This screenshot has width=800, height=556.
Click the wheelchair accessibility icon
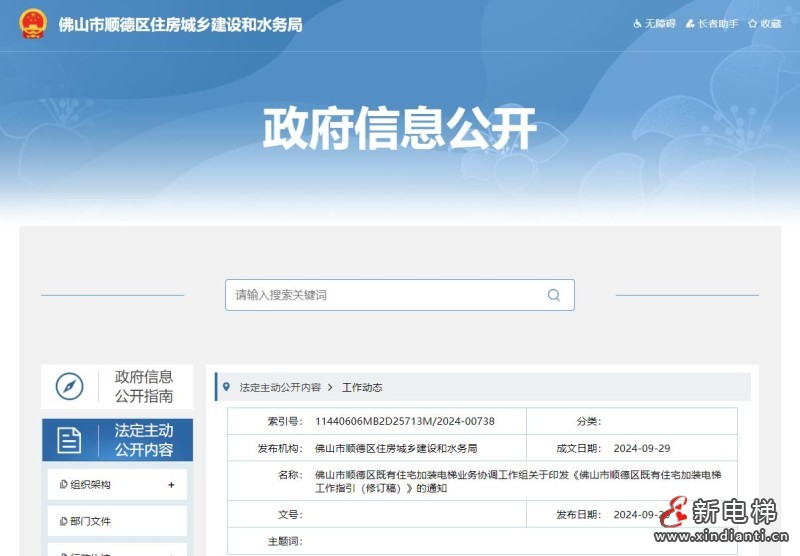[637, 23]
